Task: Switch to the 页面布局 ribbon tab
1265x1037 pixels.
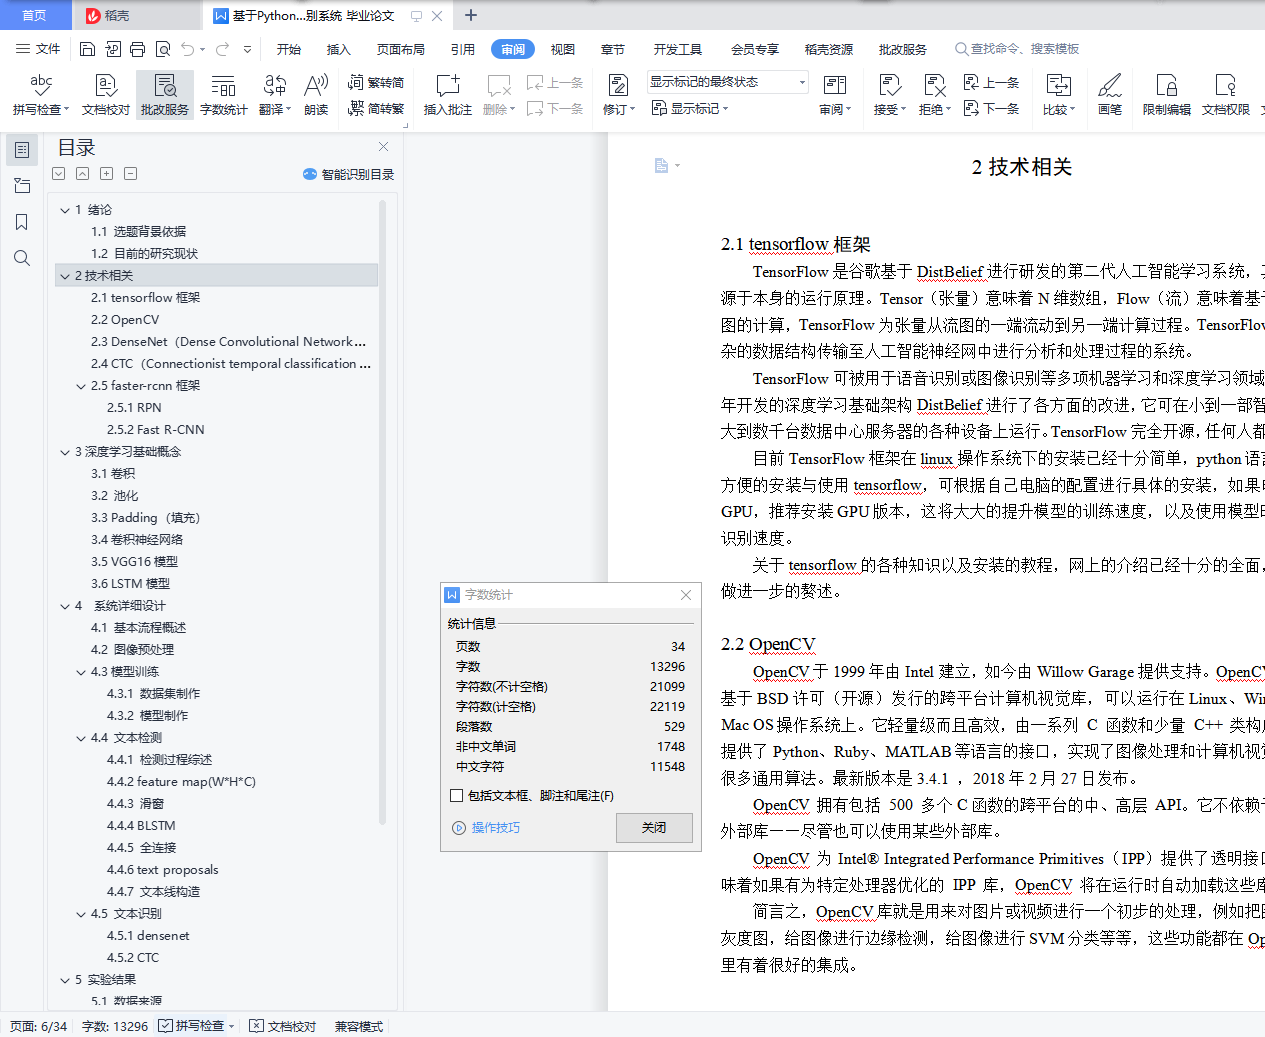Action: [401, 49]
